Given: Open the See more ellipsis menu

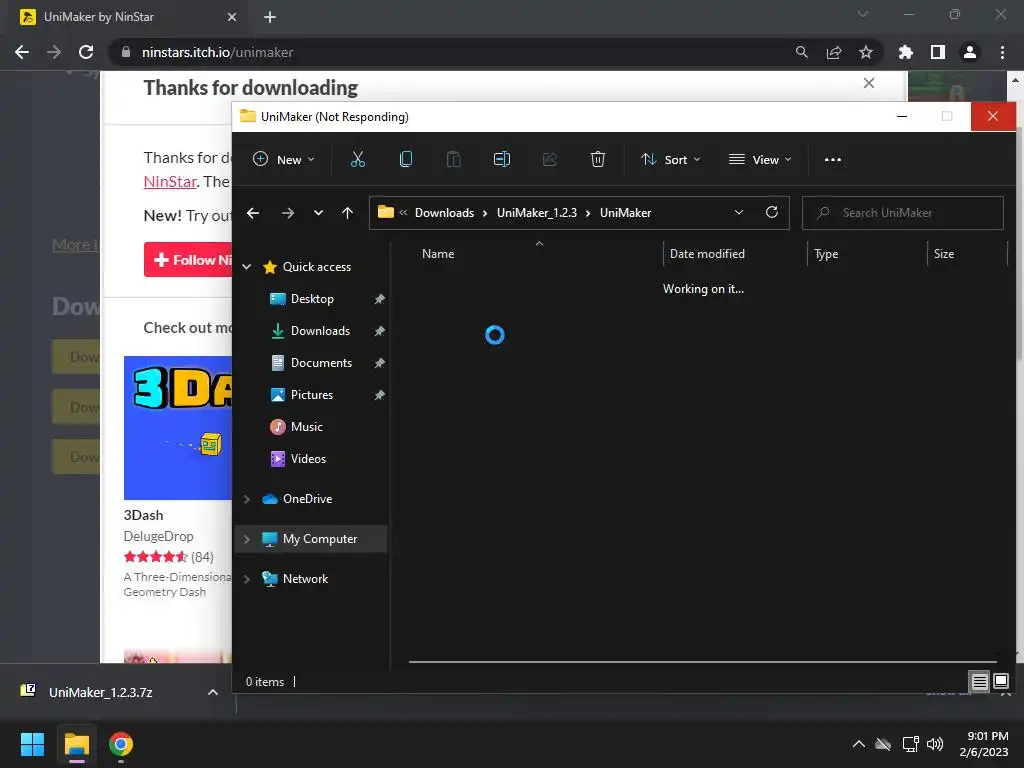Looking at the screenshot, I should (833, 159).
